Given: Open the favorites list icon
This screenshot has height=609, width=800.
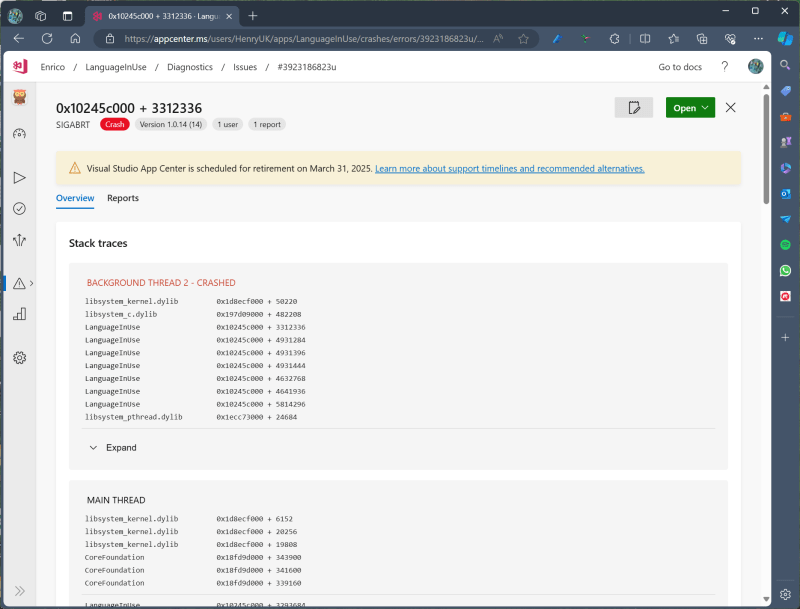Looking at the screenshot, I should click(673, 39).
